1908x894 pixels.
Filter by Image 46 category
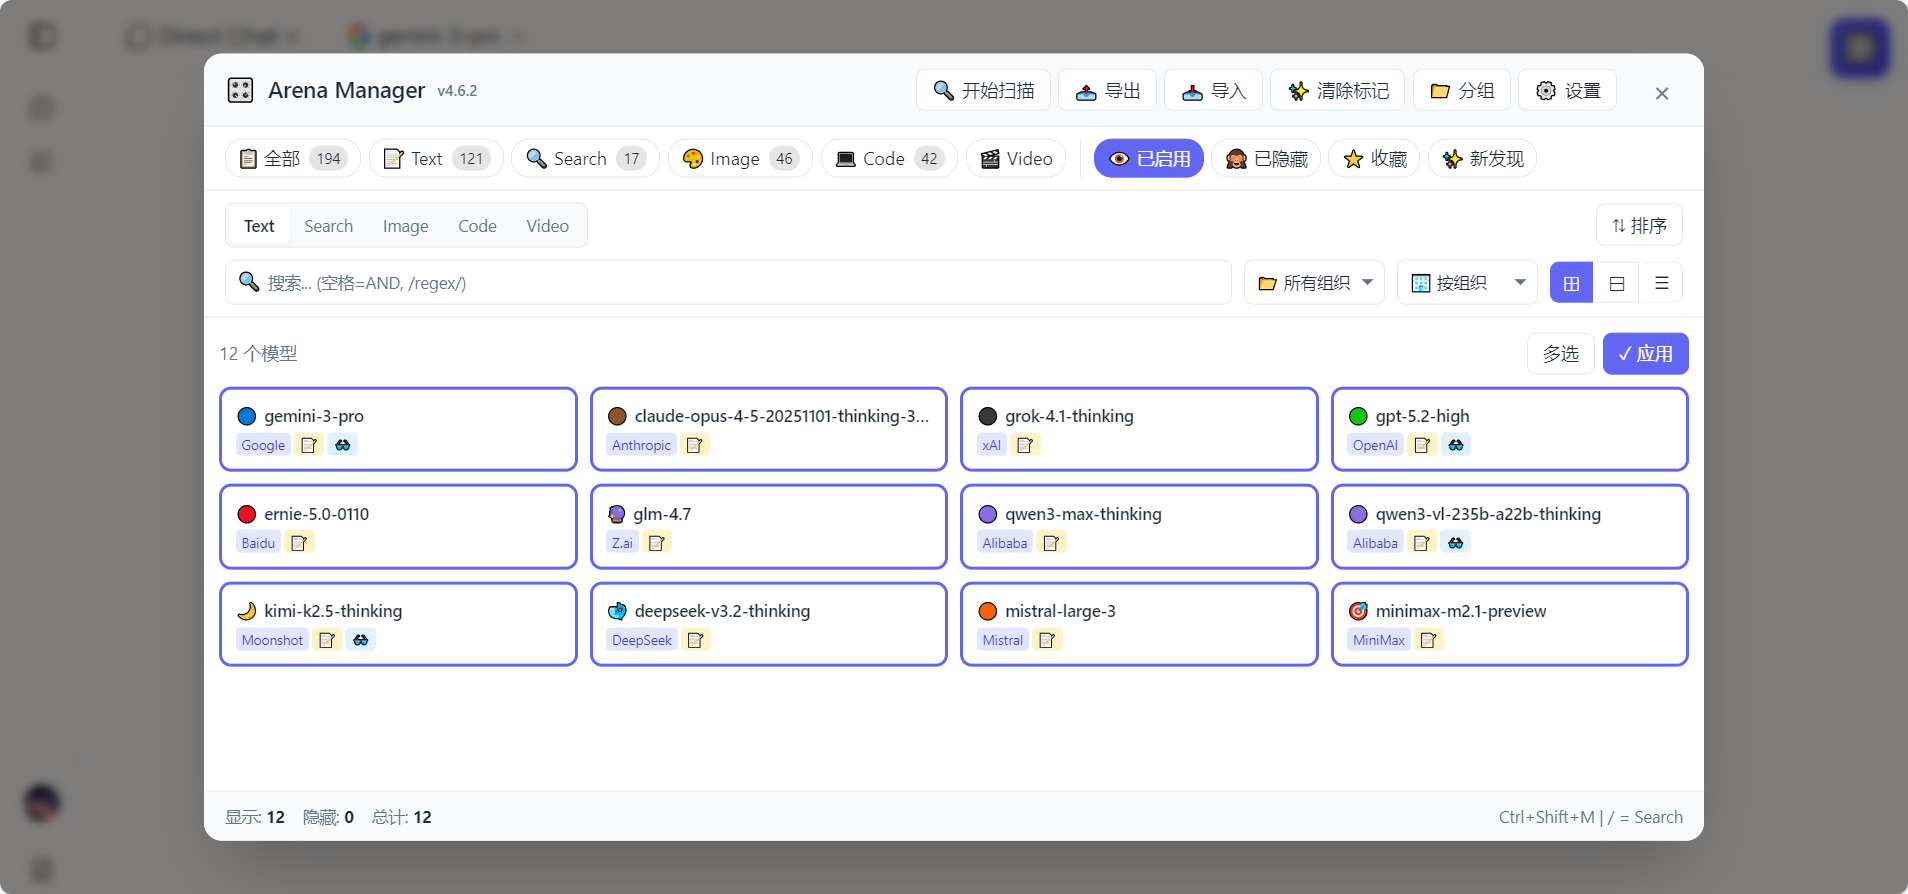(740, 158)
